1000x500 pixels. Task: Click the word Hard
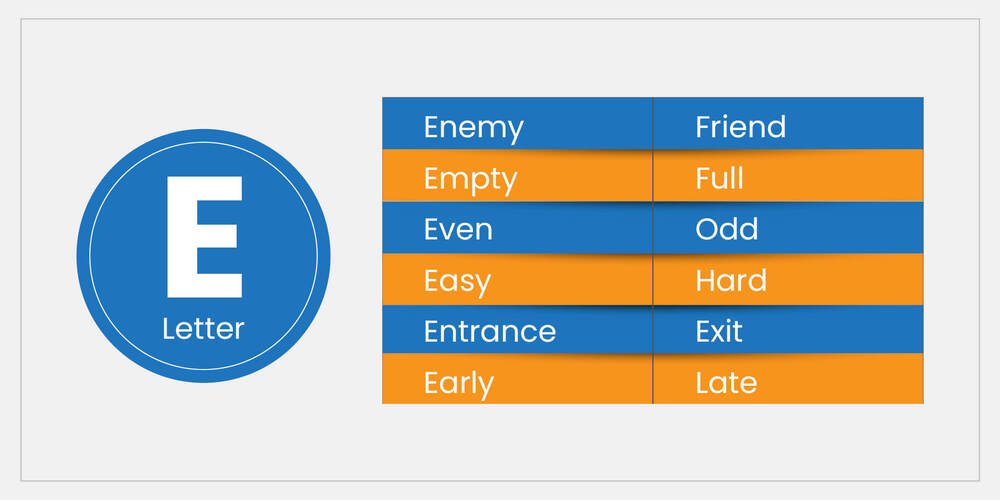pos(731,280)
